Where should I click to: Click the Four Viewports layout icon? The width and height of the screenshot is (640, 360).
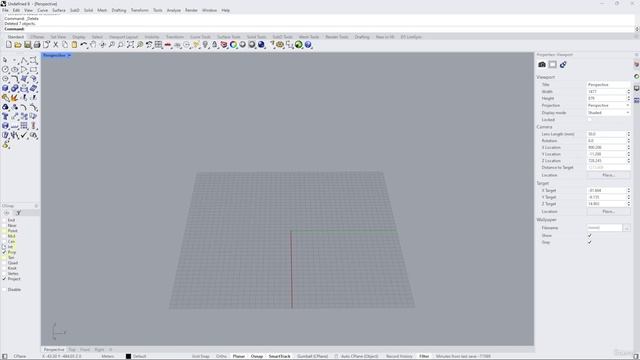pos(158,44)
